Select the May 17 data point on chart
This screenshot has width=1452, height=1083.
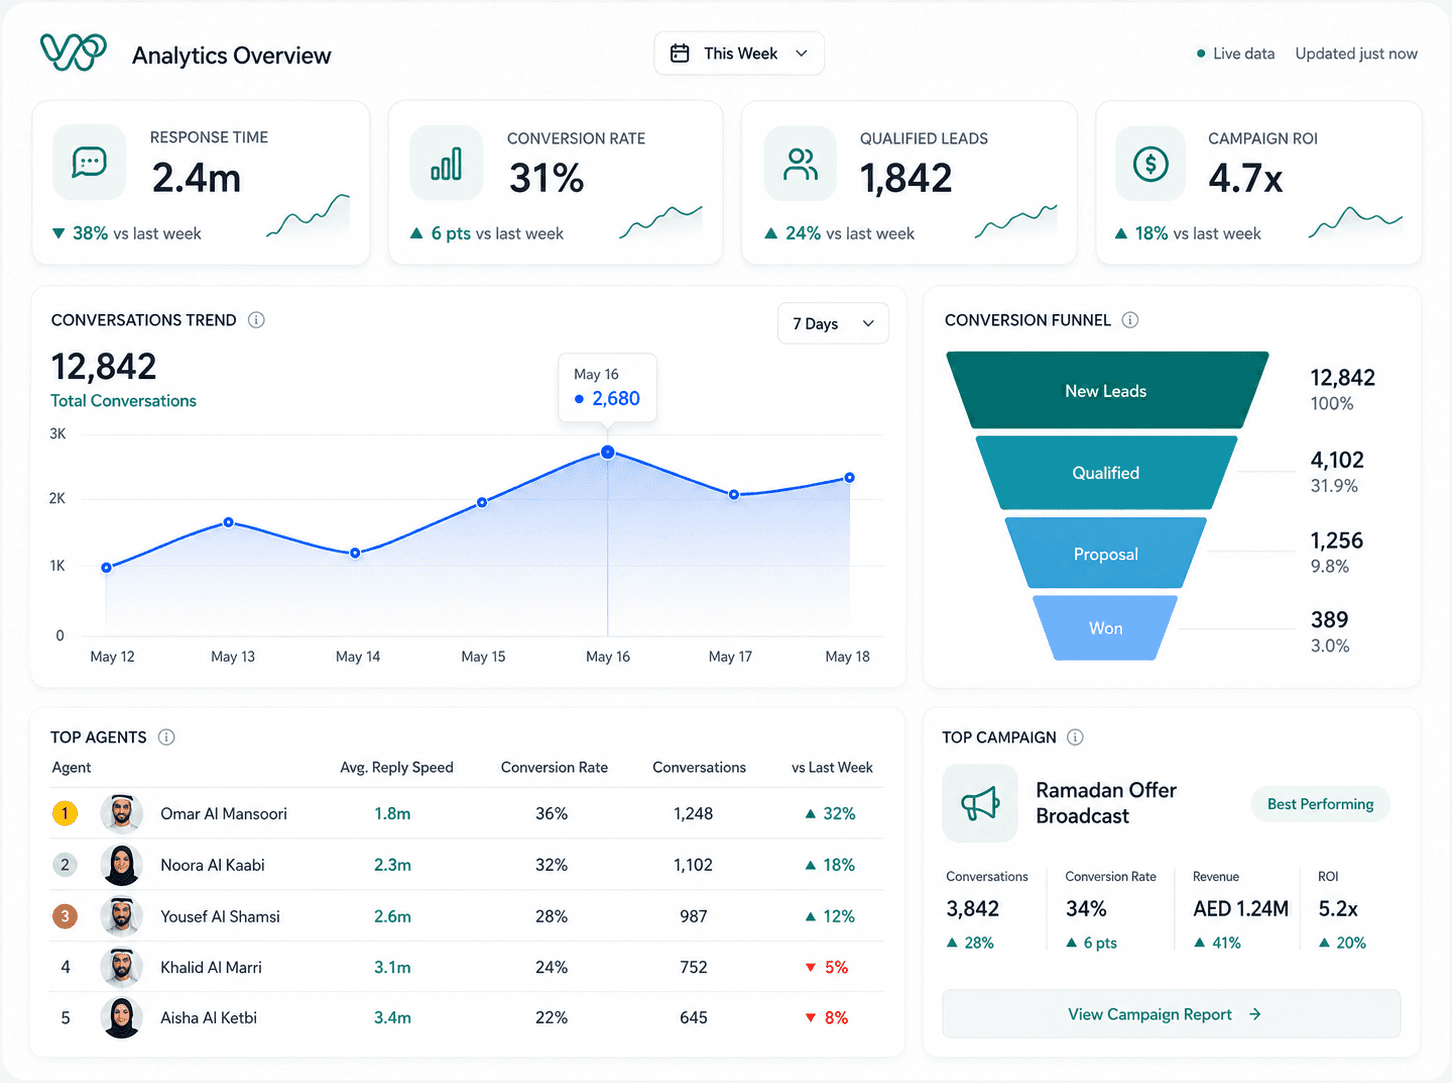click(x=734, y=494)
